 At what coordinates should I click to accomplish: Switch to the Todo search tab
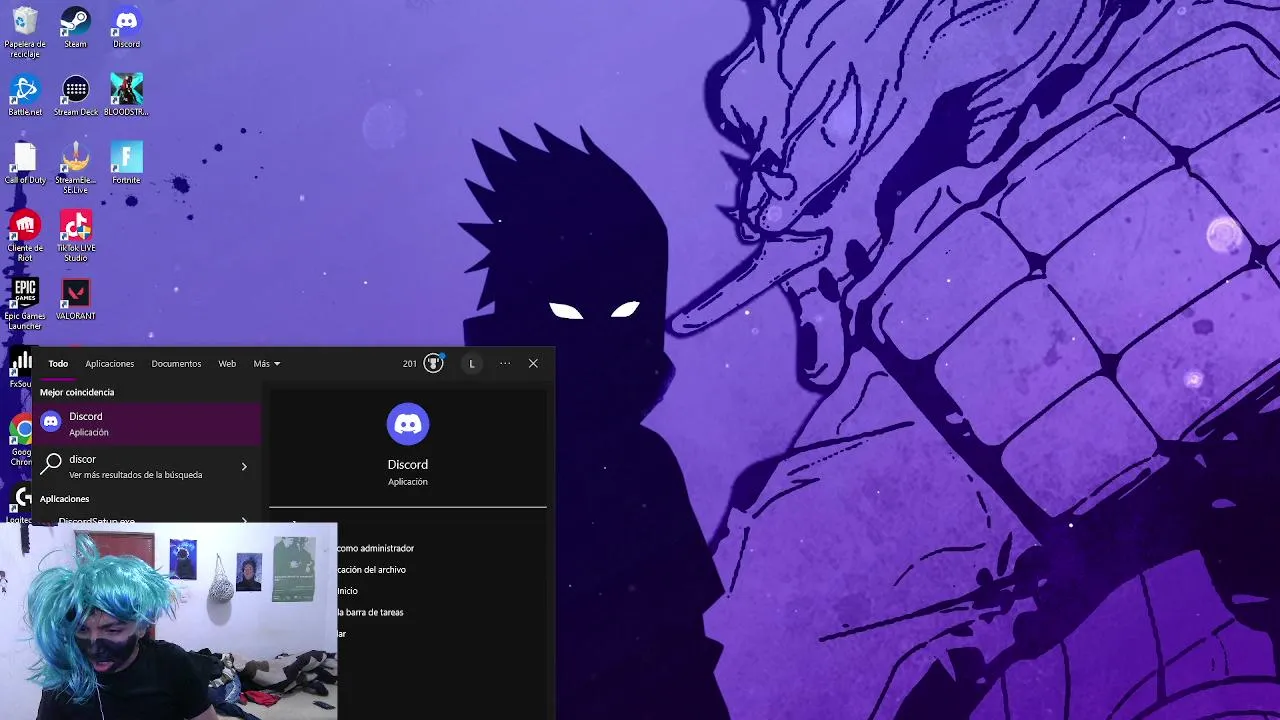click(58, 364)
